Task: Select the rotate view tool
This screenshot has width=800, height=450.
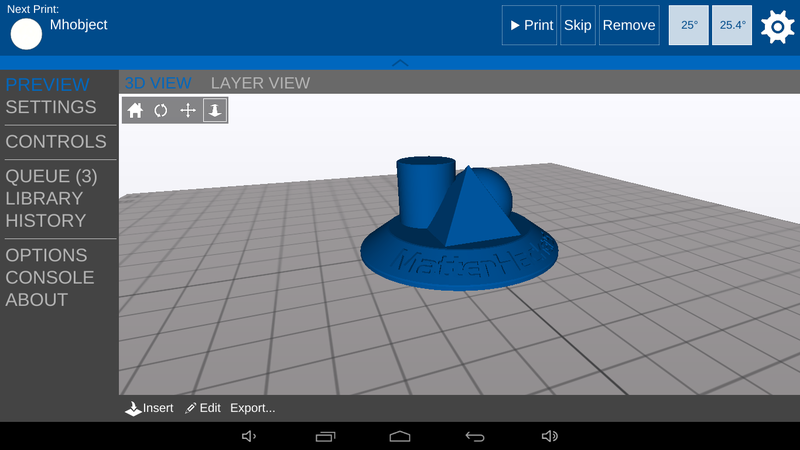Action: [161, 110]
